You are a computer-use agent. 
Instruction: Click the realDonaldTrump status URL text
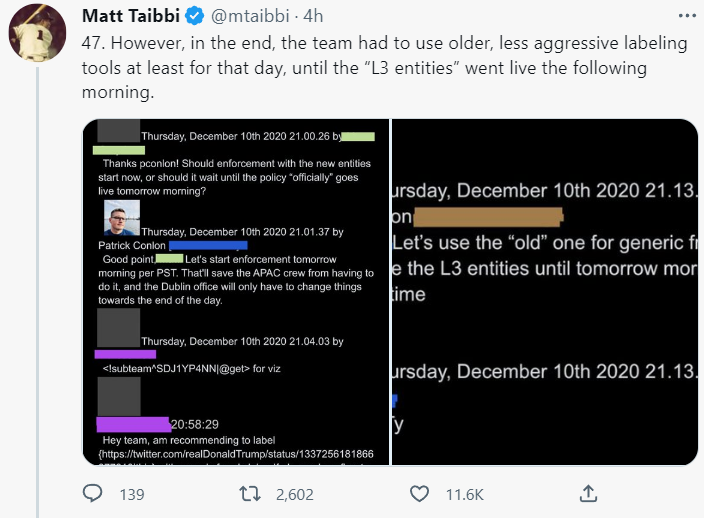click(x=236, y=453)
